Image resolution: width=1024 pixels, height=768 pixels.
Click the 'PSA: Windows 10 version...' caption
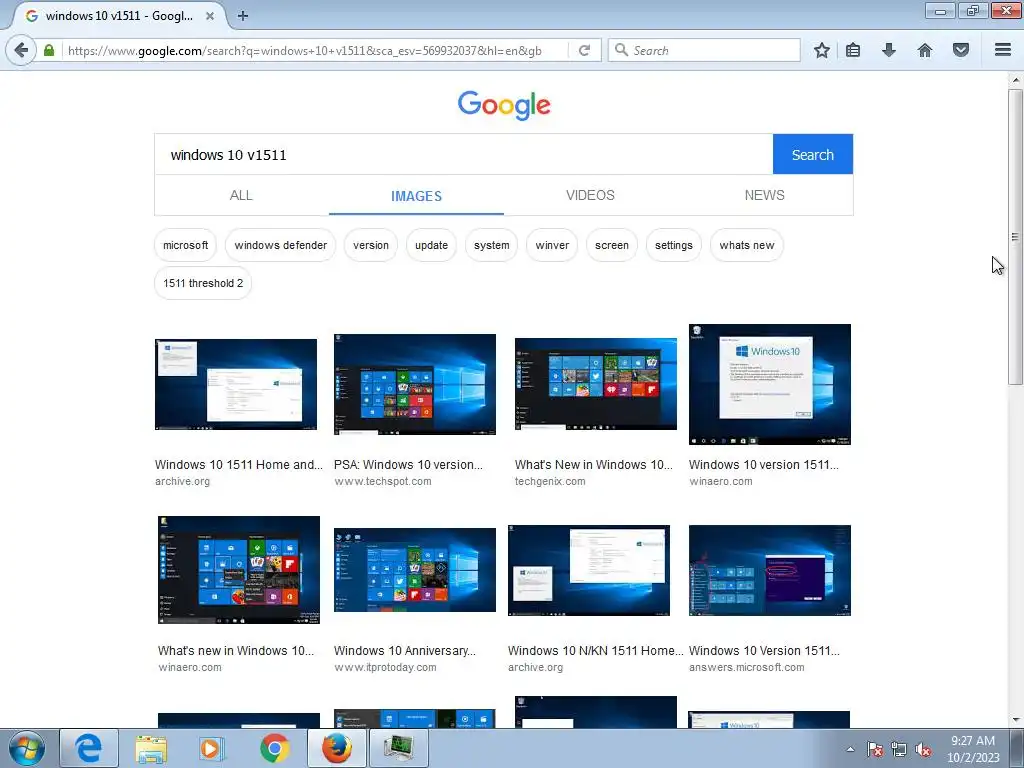(408, 464)
